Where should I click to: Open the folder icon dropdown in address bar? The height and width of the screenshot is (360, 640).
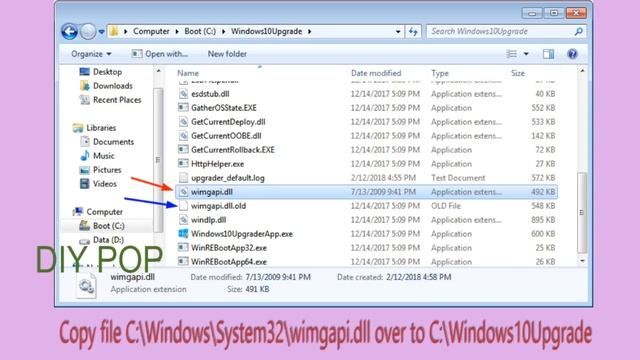[125, 31]
